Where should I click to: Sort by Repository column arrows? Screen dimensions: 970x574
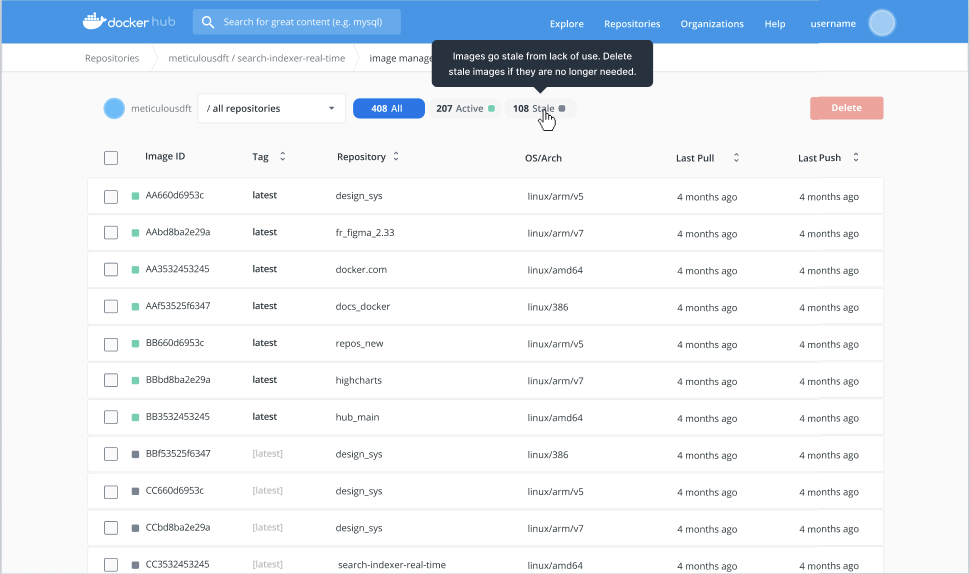click(396, 157)
